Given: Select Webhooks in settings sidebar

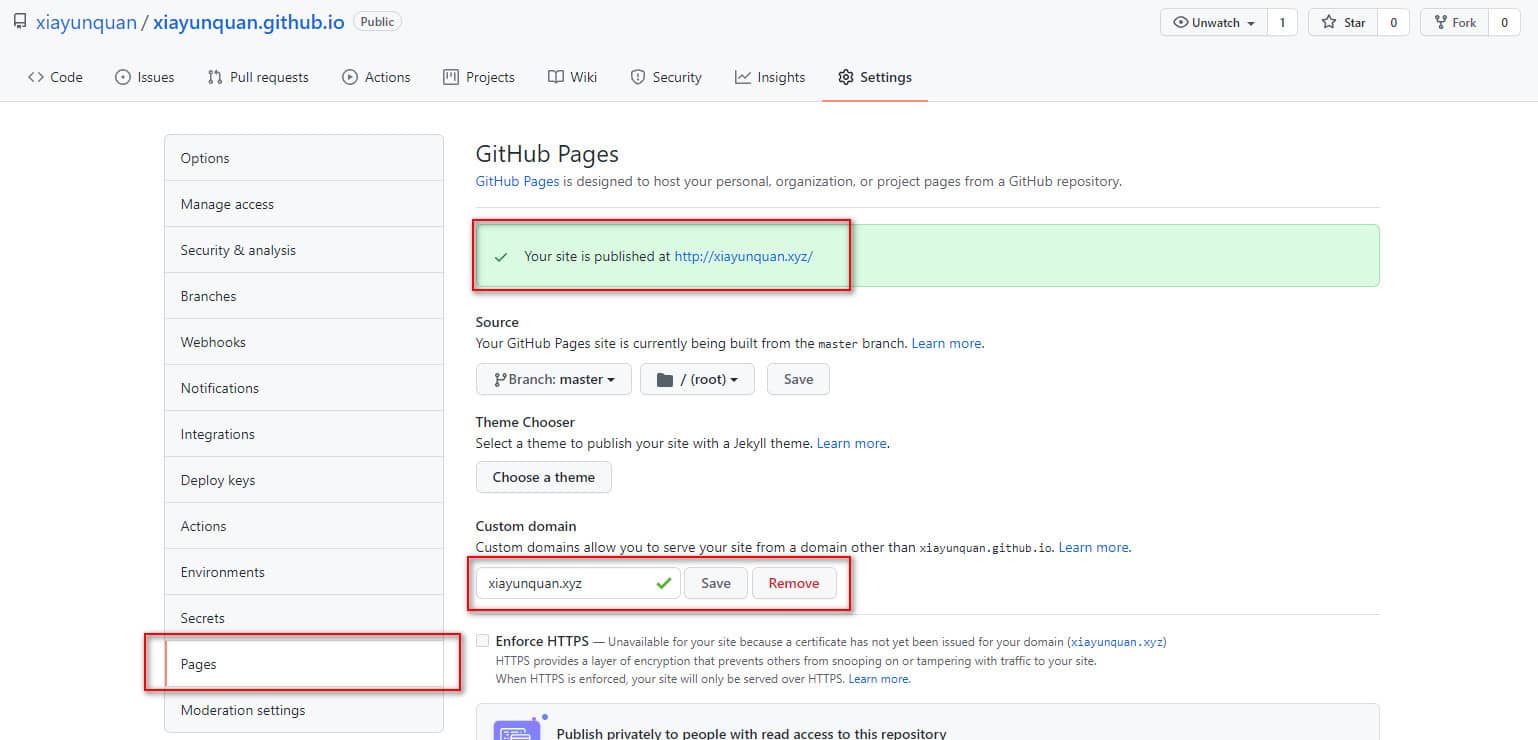Looking at the screenshot, I should [x=213, y=342].
